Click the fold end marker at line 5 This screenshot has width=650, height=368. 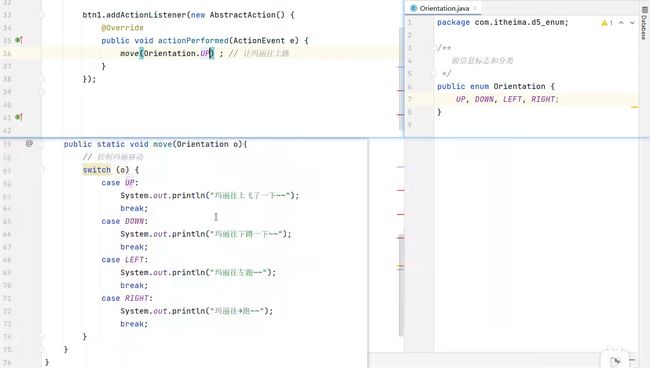[x=434, y=73]
